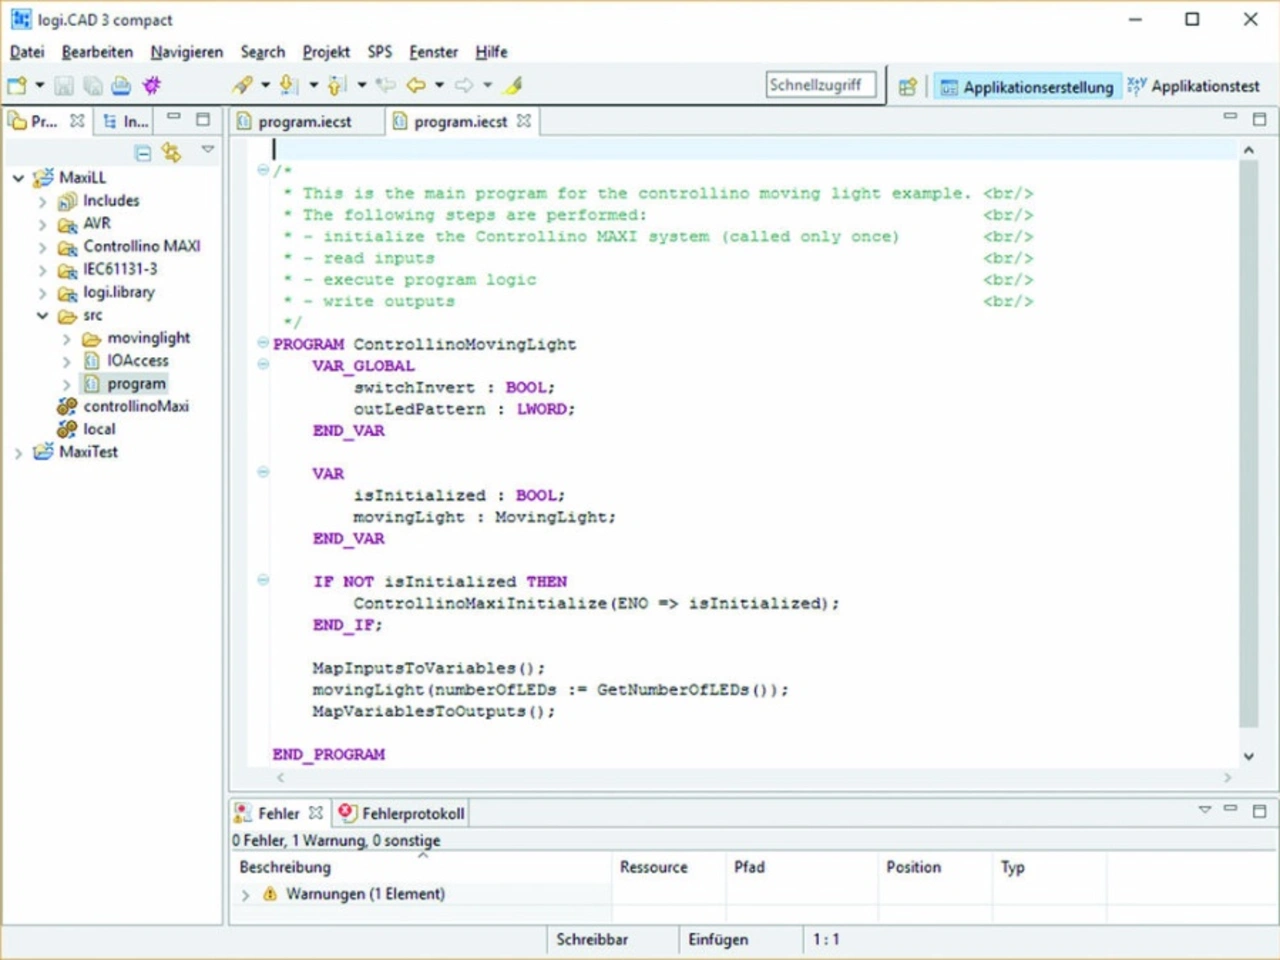The image size is (1280, 960).
Task: Switch to Applikationstest perspective
Action: tap(1194, 87)
